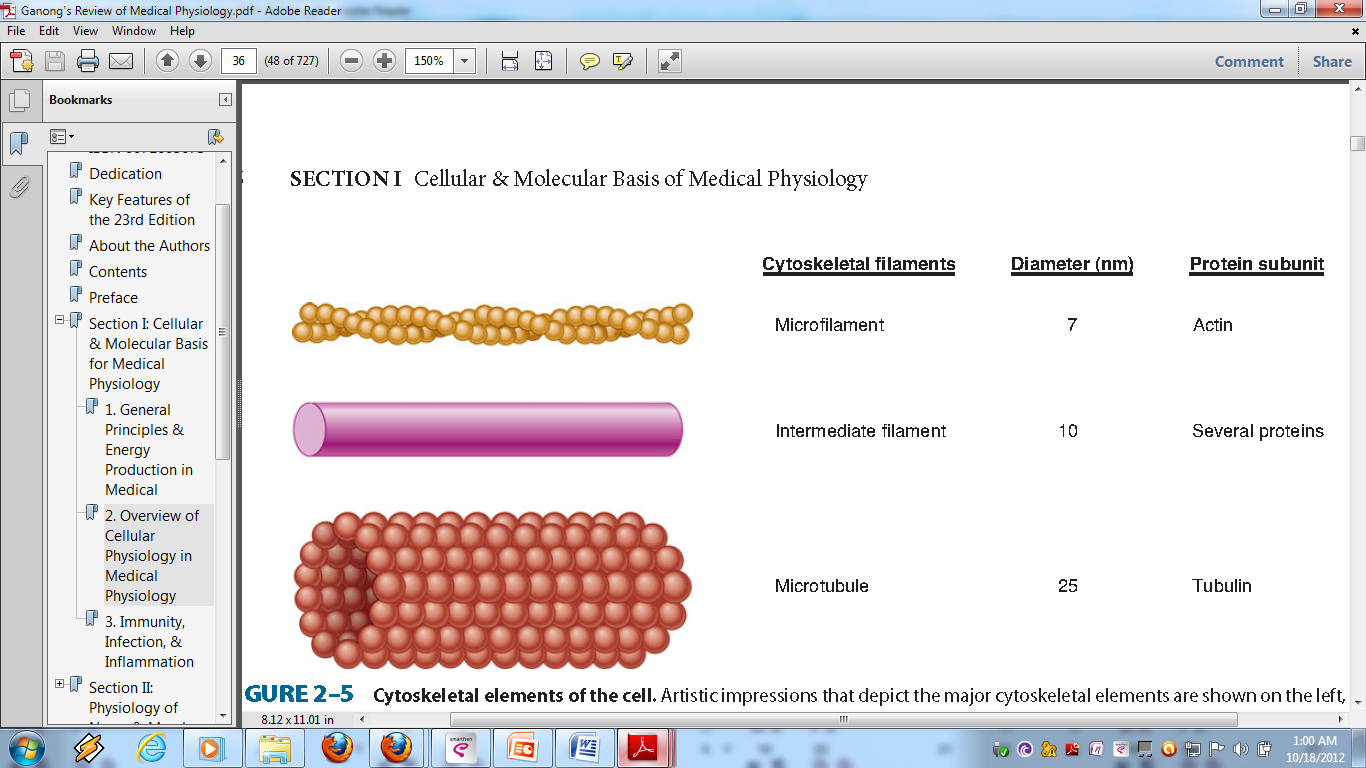Expand Section II bookmark tree node

point(60,684)
